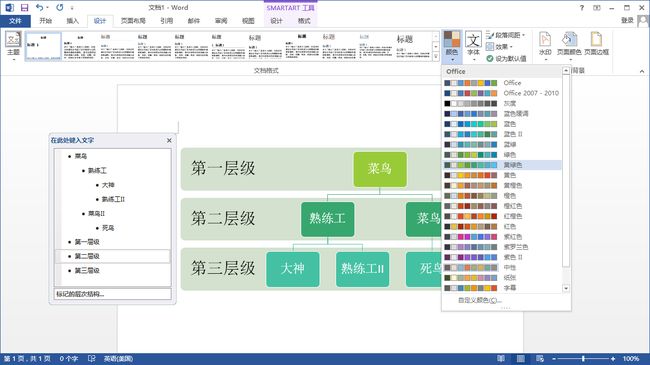This screenshot has height=365, width=650.
Task: Click the zoom in plus button
Action: pyautogui.click(x=613, y=358)
